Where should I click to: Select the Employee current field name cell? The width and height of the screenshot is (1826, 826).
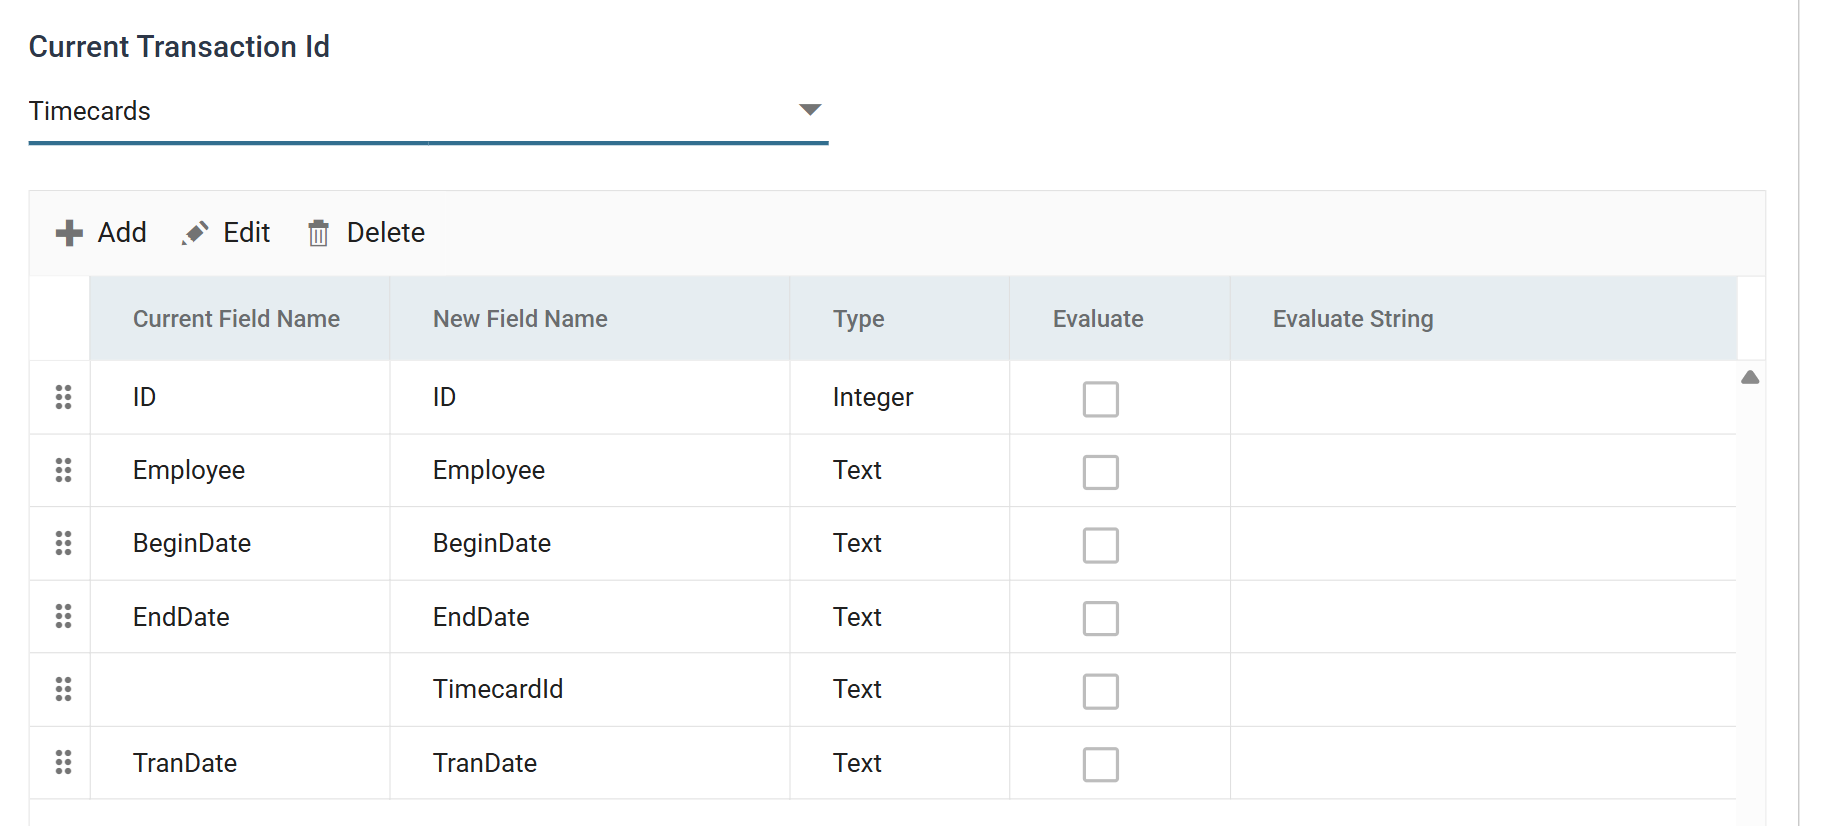point(240,470)
